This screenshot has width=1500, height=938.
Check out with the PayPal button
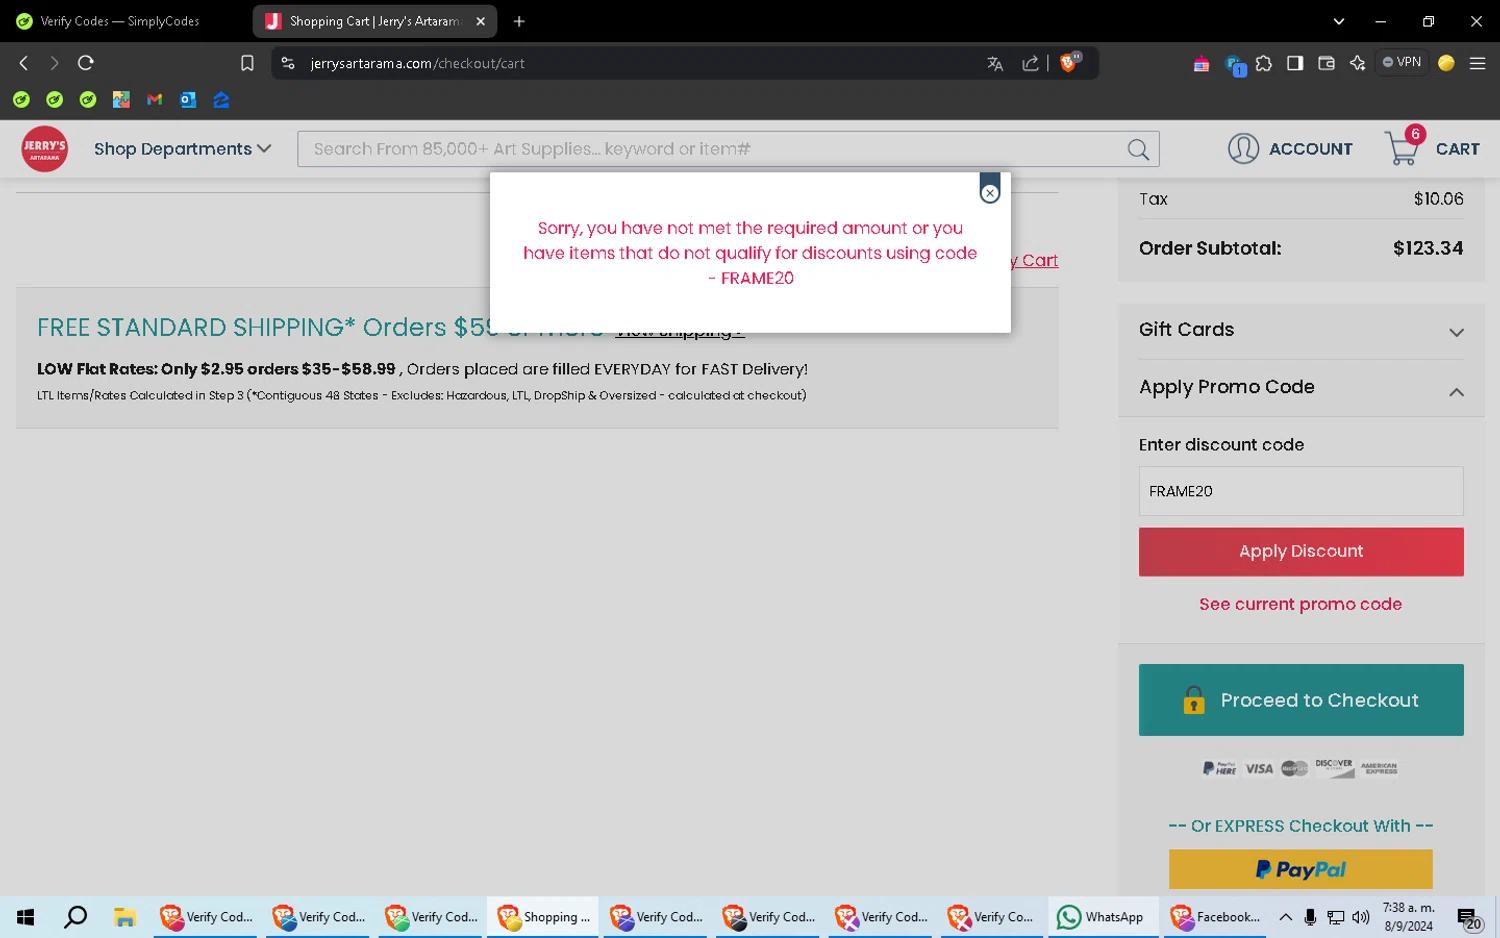point(1301,870)
